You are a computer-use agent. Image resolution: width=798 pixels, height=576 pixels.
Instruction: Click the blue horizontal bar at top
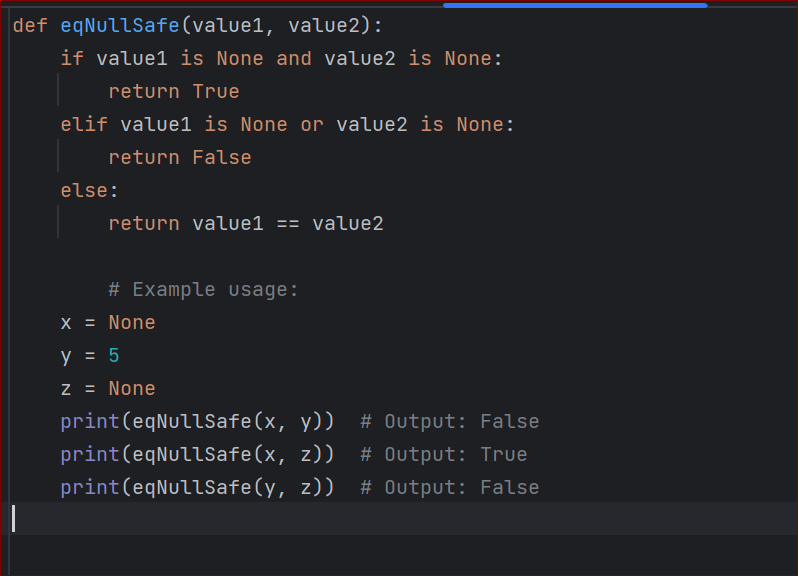[x=575, y=5]
